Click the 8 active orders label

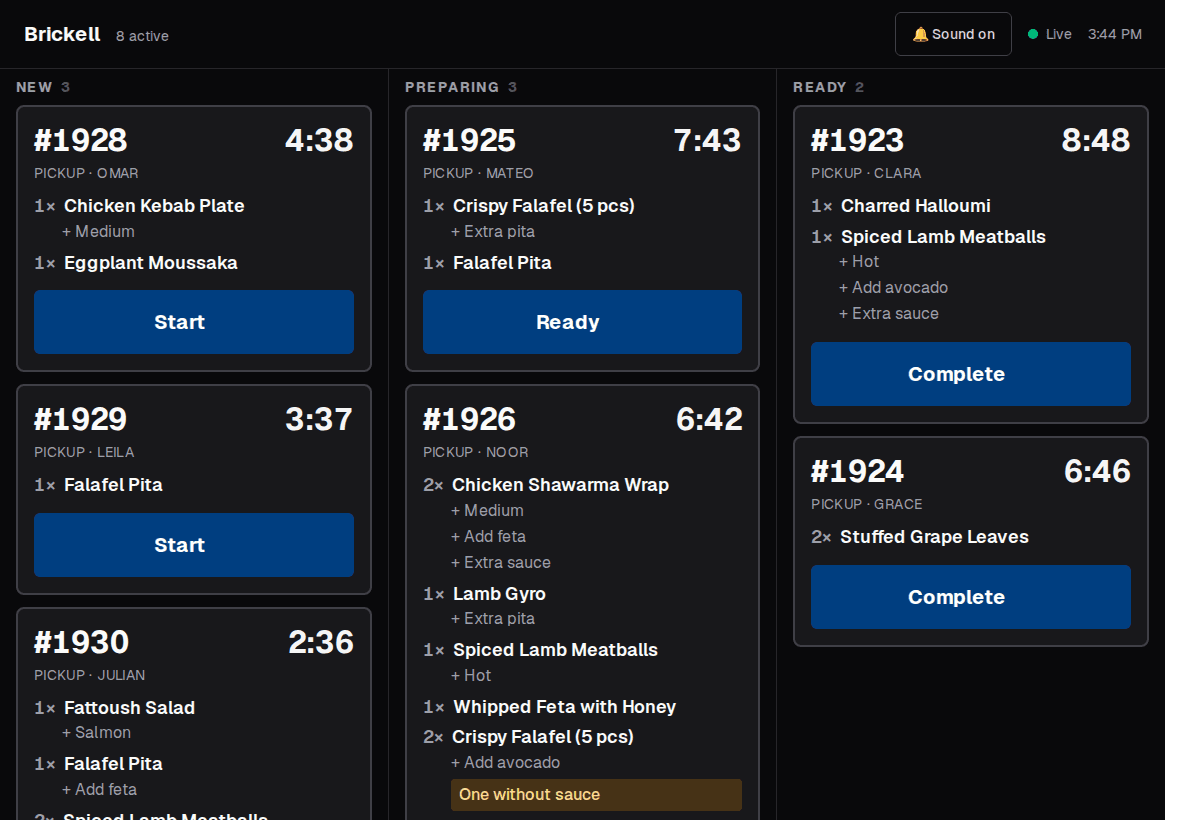[142, 36]
